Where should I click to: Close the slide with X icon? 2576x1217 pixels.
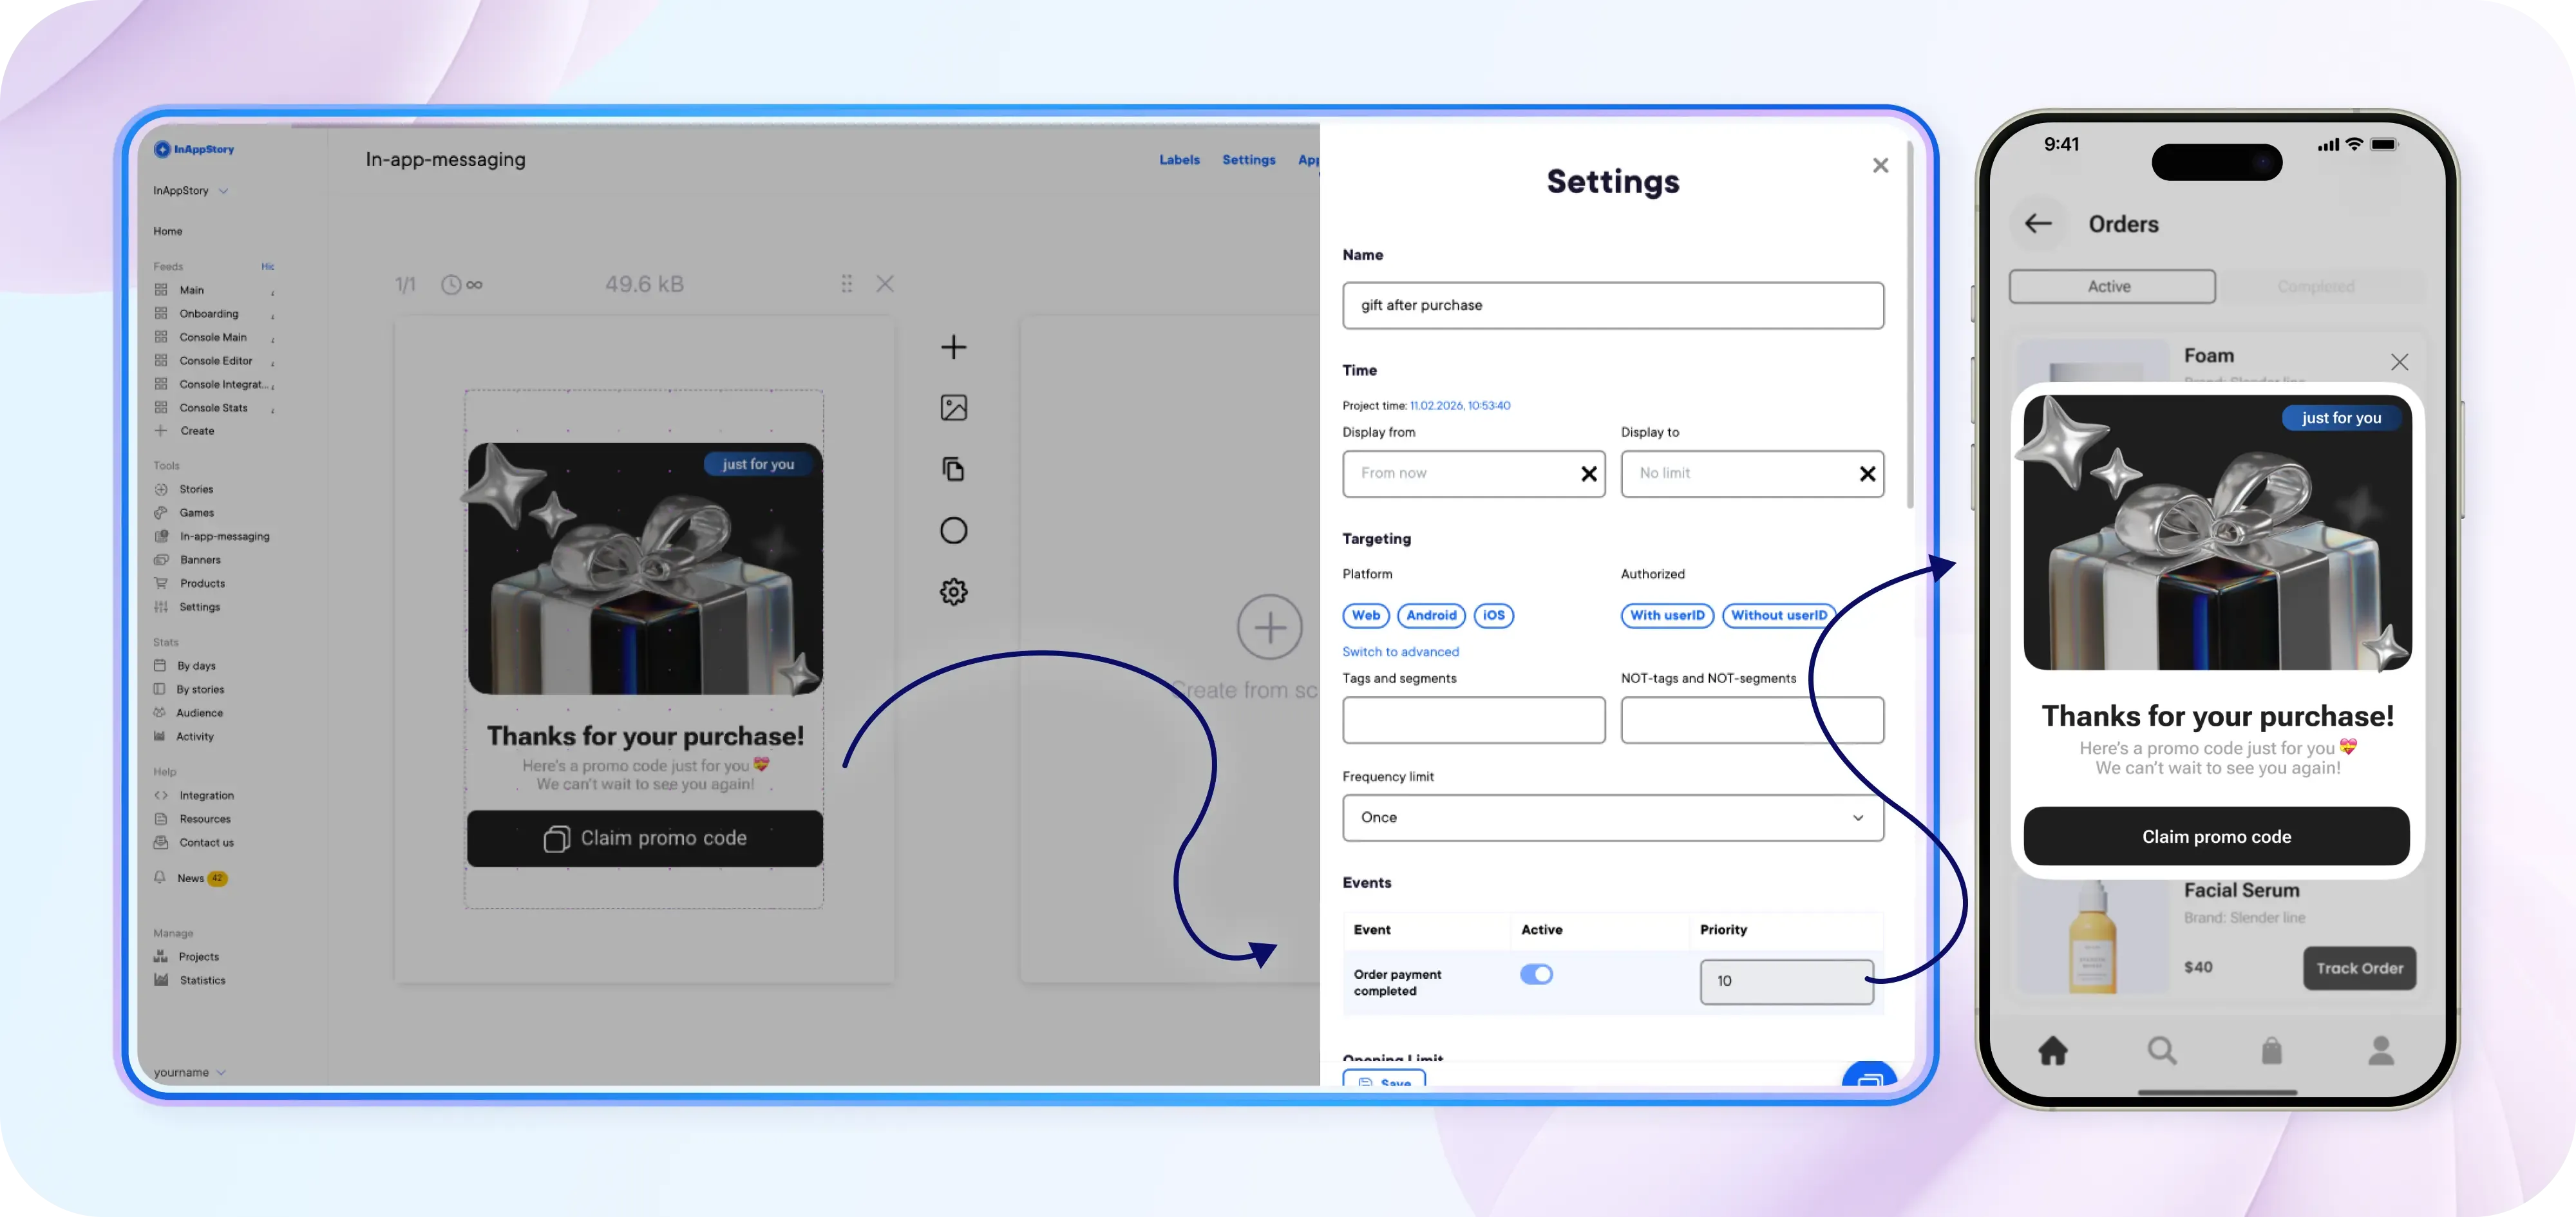pyautogui.click(x=885, y=284)
